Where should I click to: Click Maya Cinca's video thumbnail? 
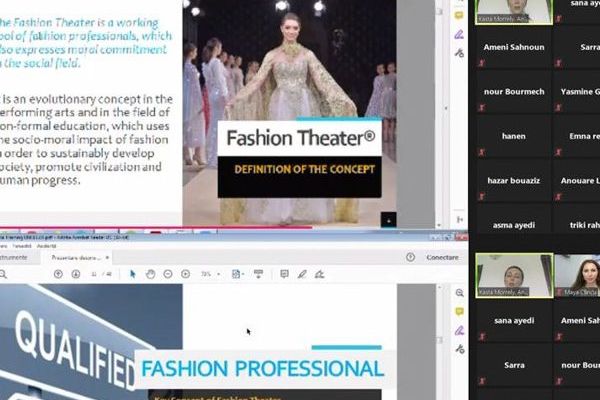point(576,277)
